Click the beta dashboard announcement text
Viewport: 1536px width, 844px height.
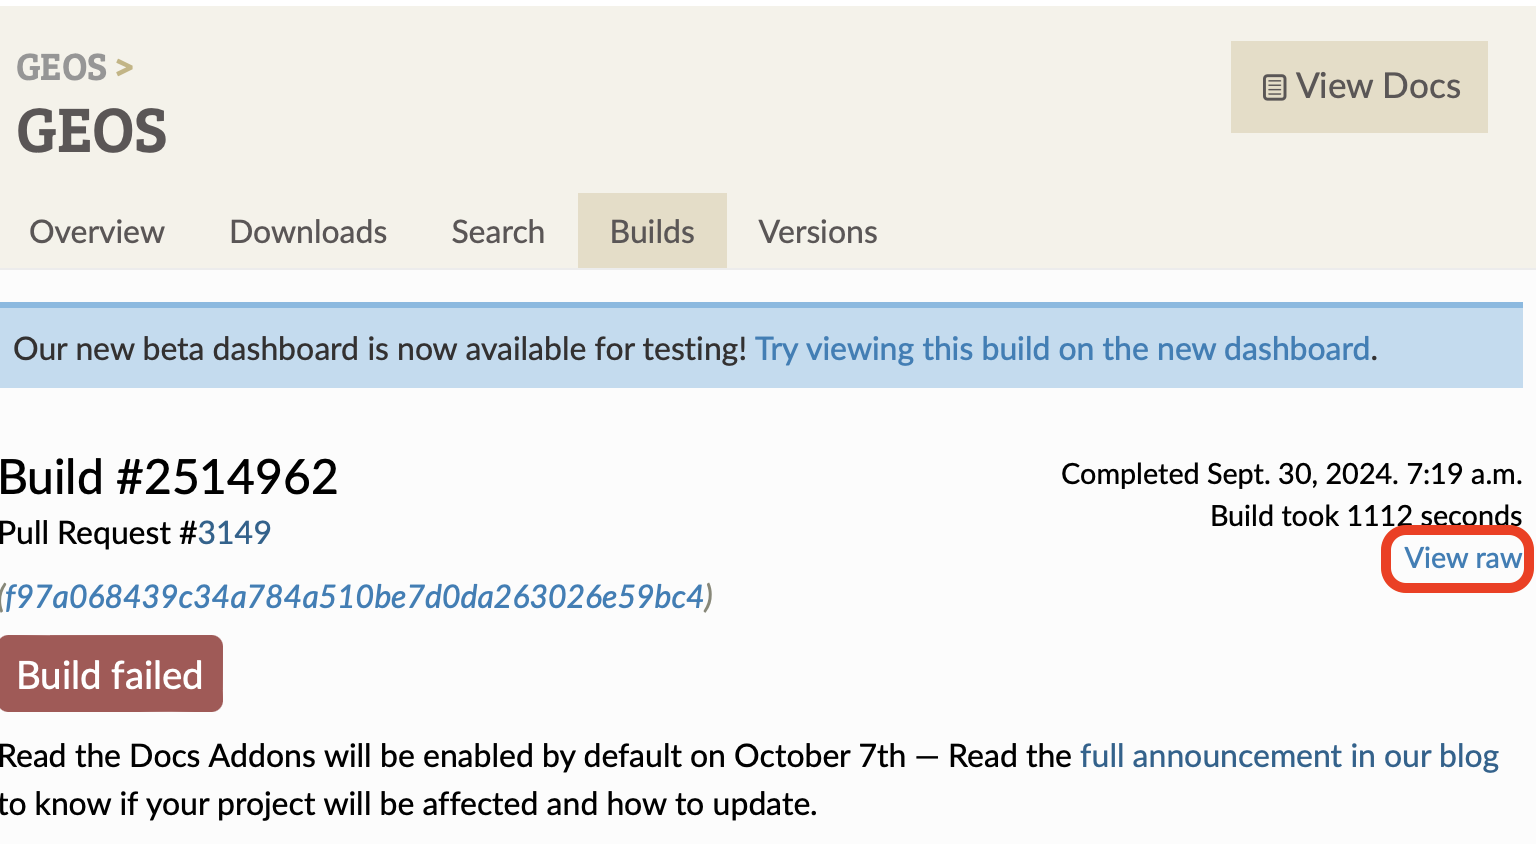click(380, 349)
